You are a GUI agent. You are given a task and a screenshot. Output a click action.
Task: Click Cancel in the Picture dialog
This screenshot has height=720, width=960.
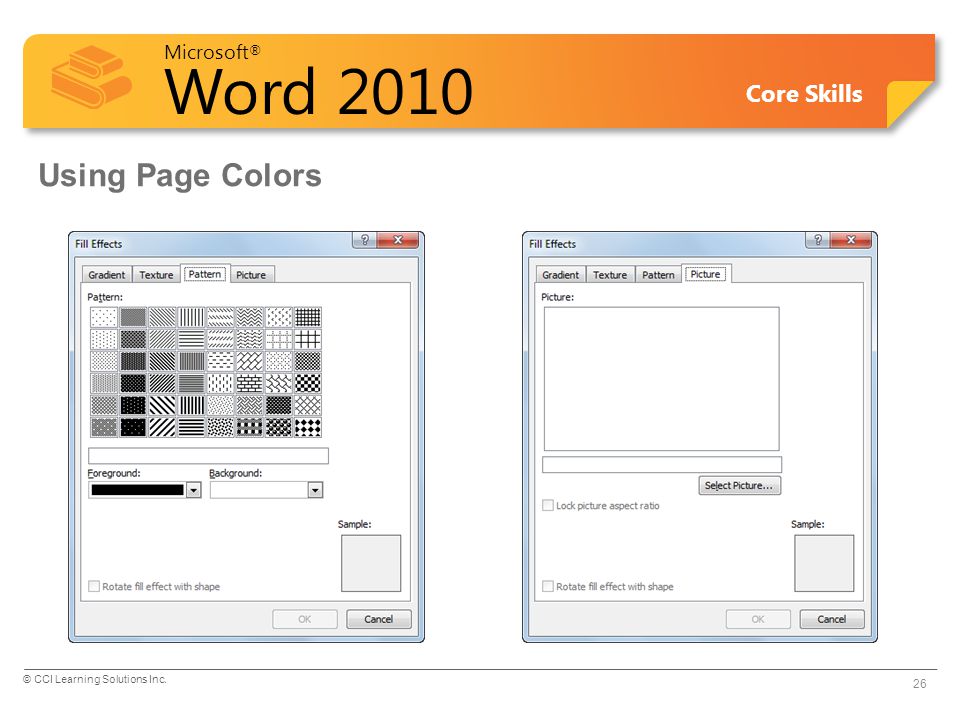831,619
